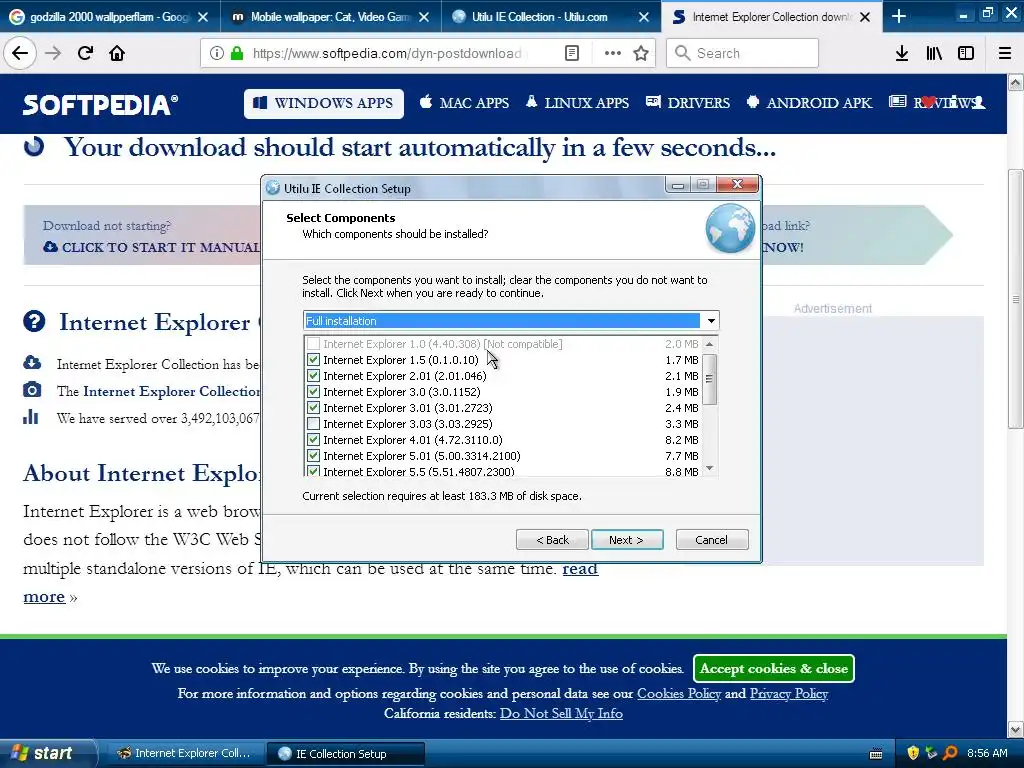Open the Library icon
This screenshot has height=768, width=1024.
pyautogui.click(x=934, y=53)
